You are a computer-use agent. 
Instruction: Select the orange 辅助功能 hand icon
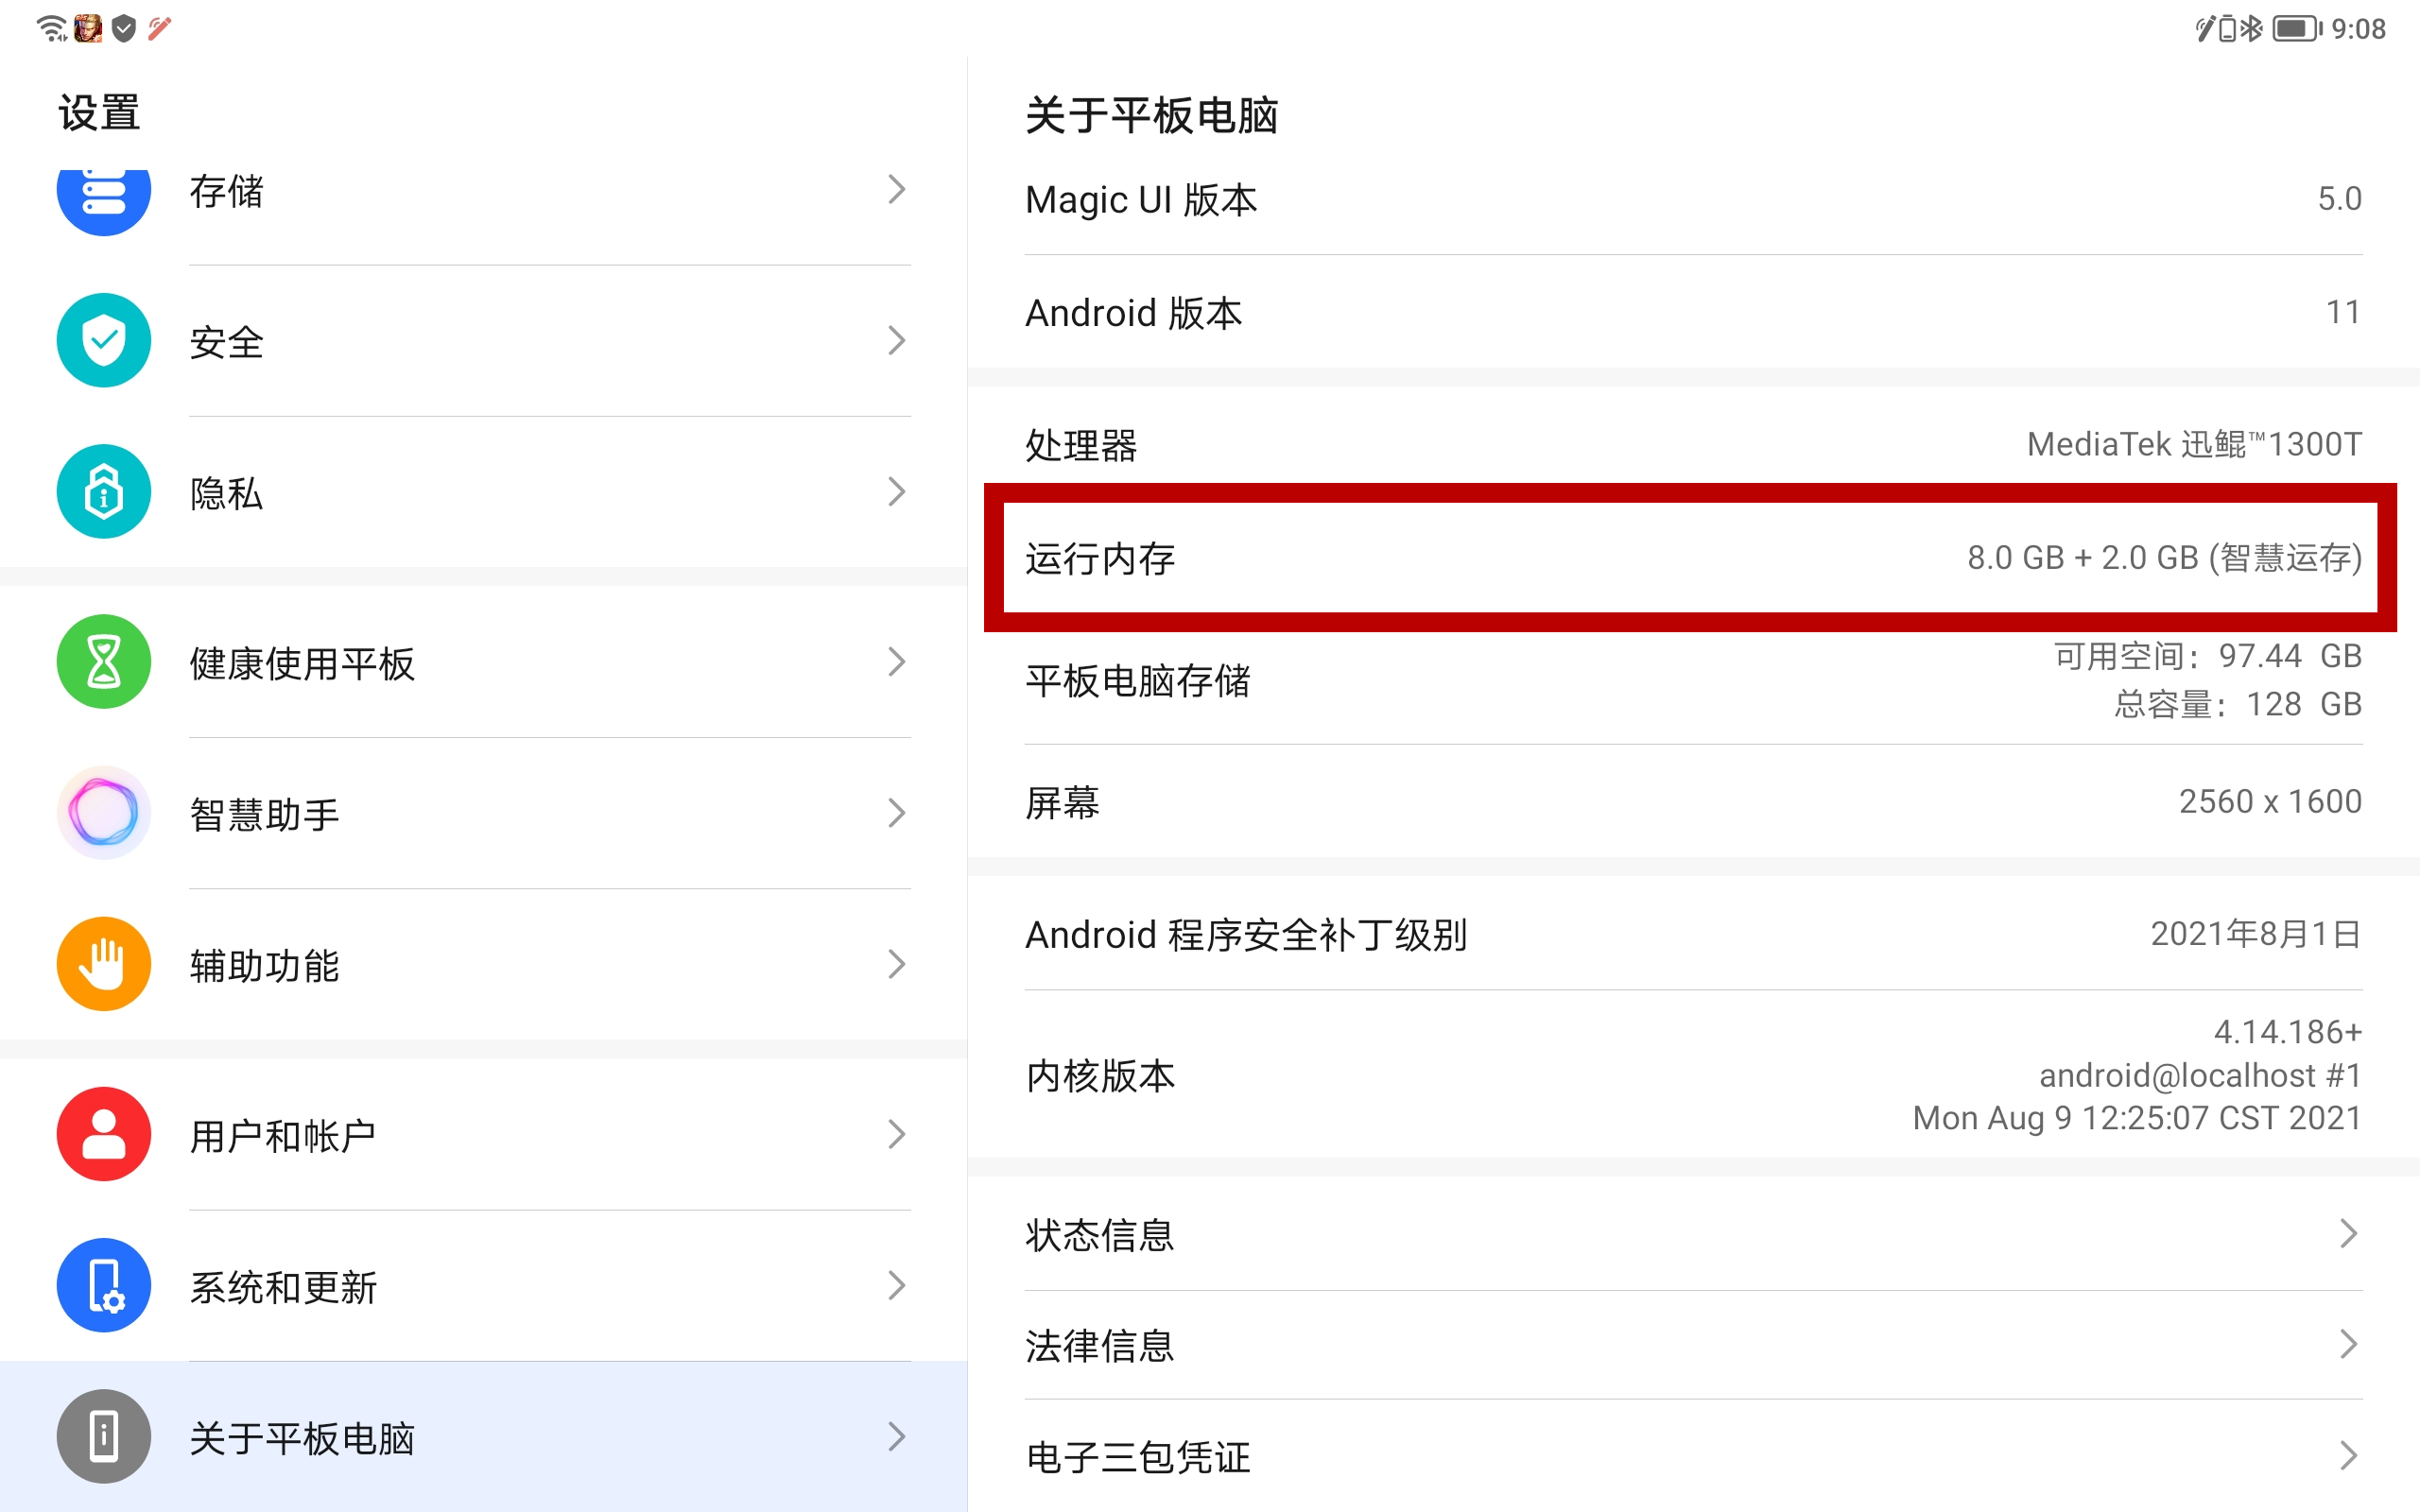[x=104, y=963]
